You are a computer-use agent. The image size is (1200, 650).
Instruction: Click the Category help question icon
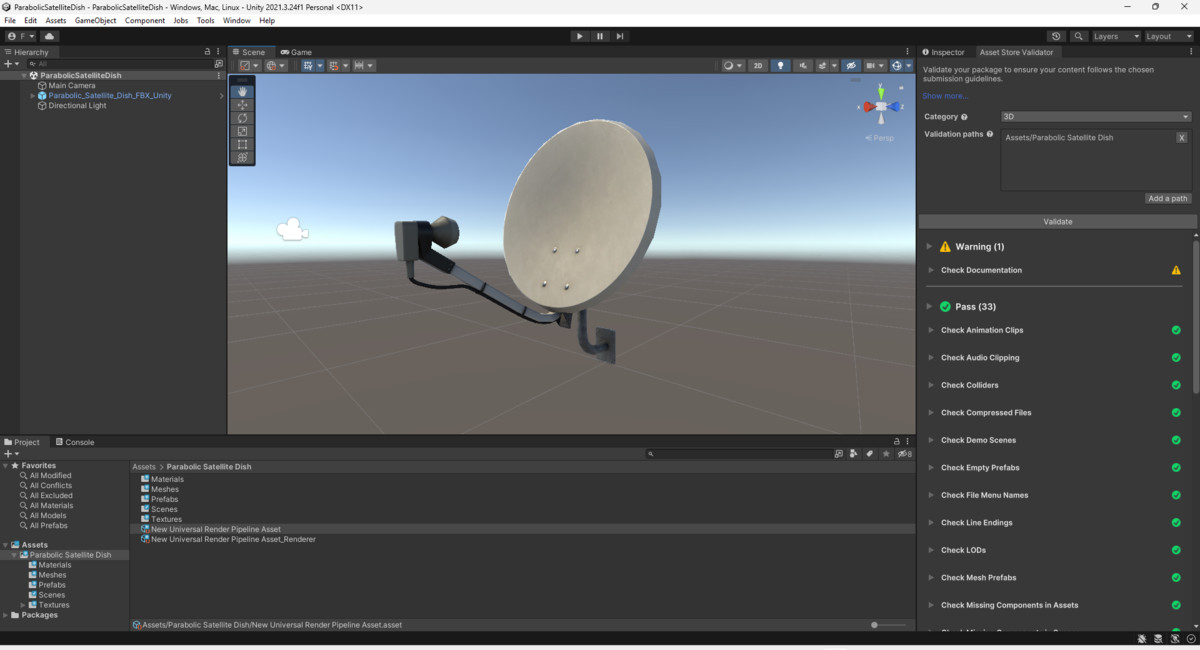tap(964, 117)
